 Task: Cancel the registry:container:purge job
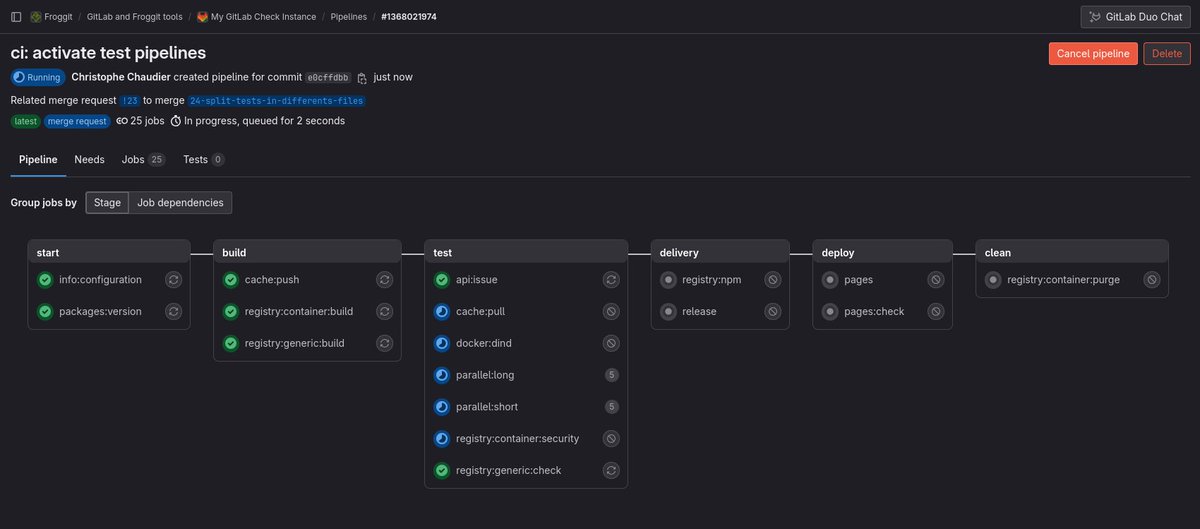[x=1151, y=280]
